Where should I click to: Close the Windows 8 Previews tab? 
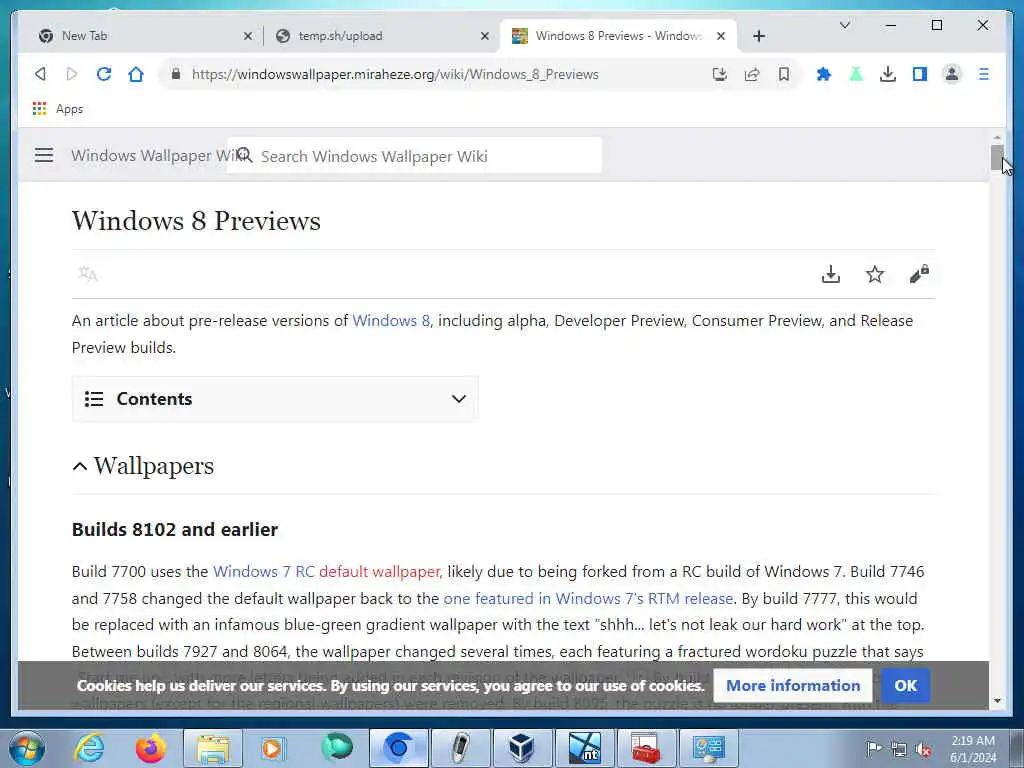[x=721, y=36]
